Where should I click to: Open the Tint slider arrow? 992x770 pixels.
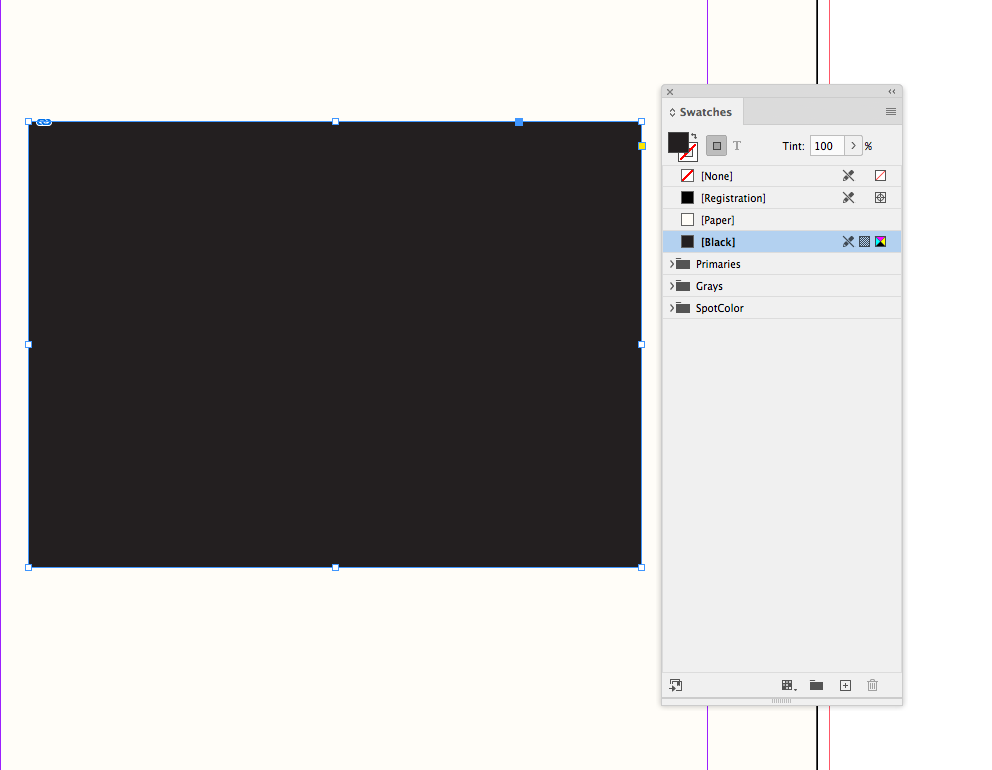click(853, 146)
